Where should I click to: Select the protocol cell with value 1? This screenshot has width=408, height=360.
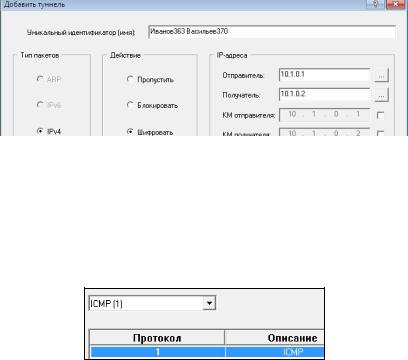pos(158,352)
